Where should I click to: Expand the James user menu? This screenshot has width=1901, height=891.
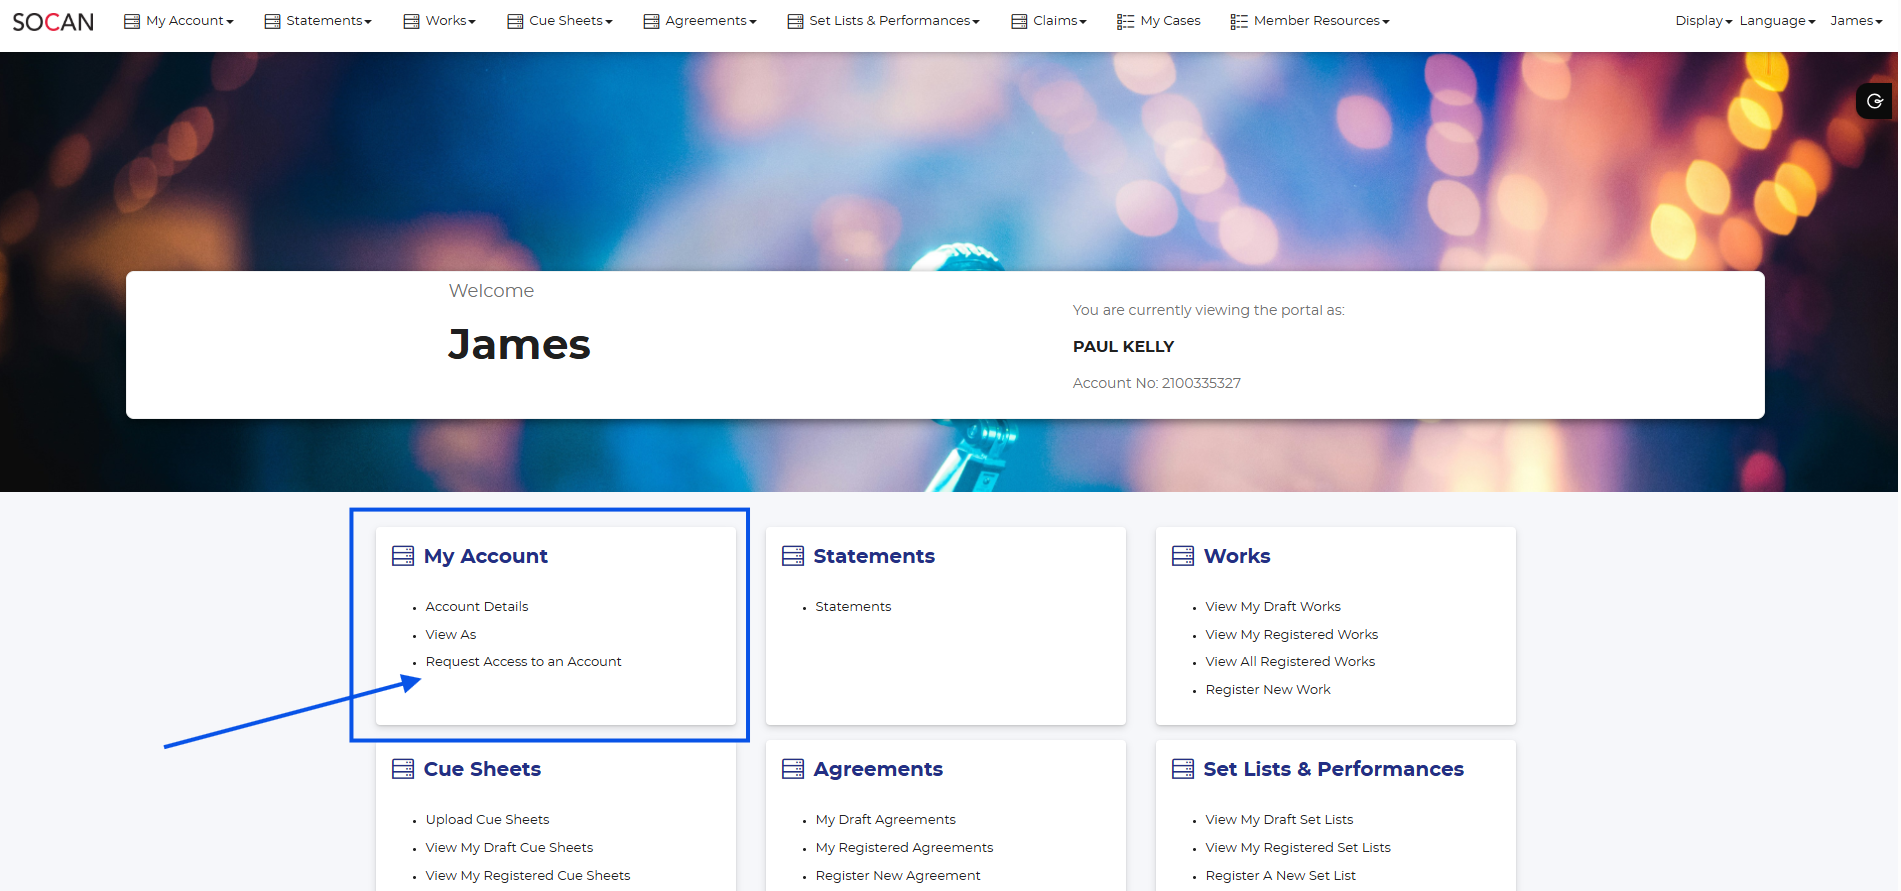coord(1855,21)
